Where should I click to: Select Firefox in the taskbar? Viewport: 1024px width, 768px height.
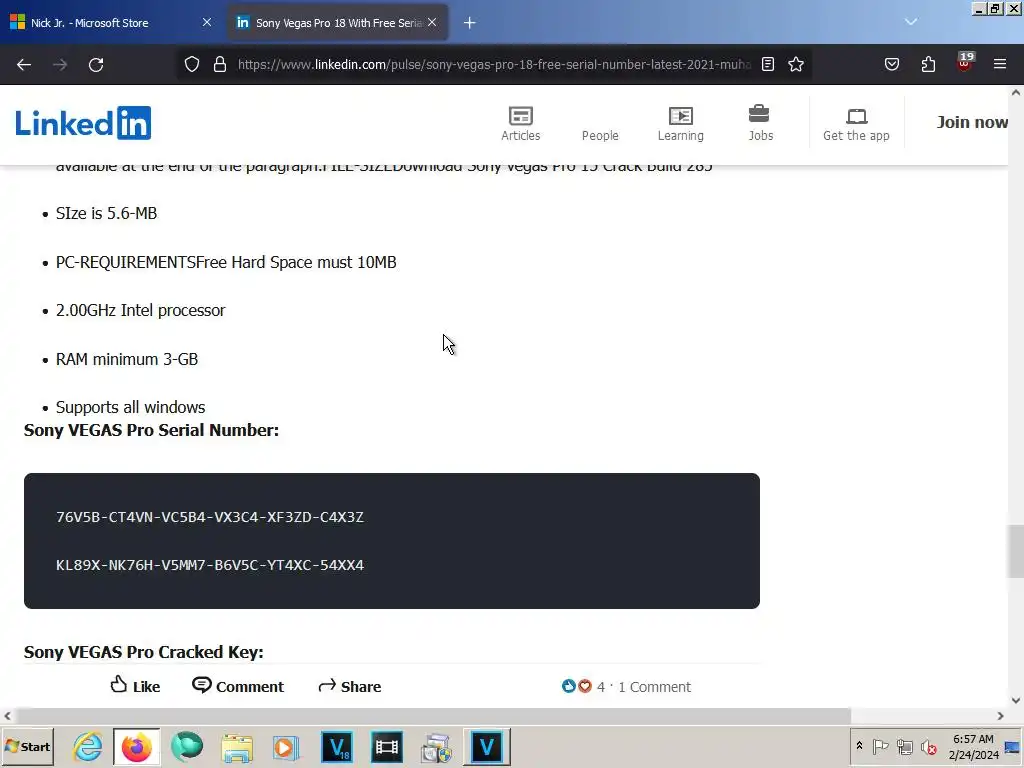pyautogui.click(x=136, y=746)
